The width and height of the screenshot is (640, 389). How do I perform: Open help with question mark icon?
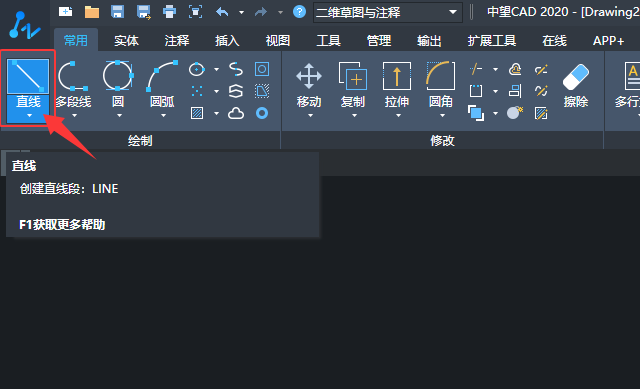299,12
